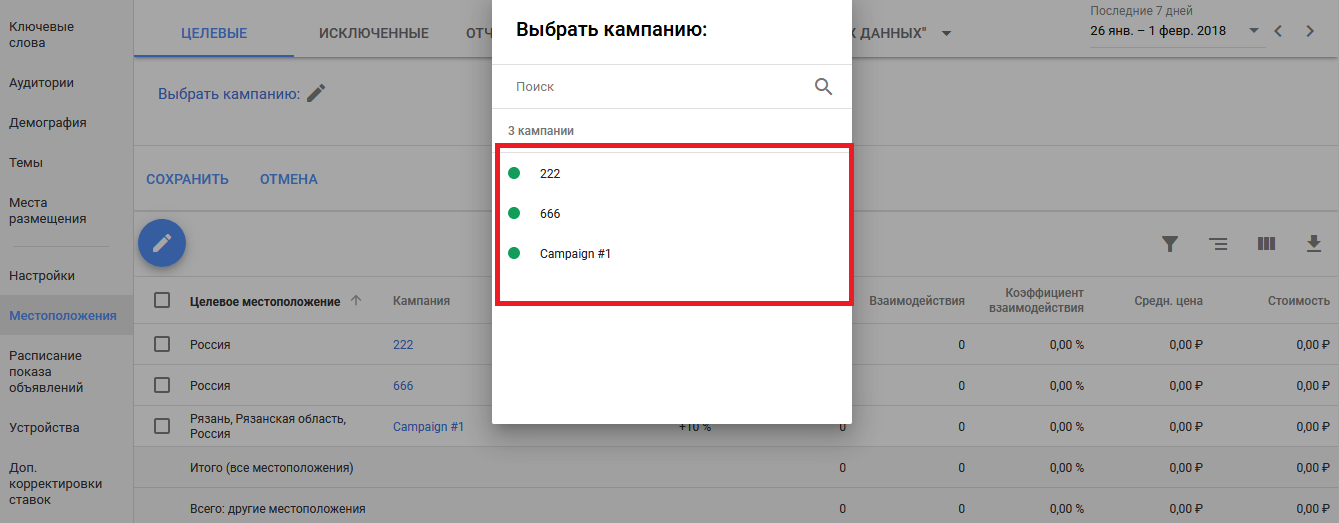Toggle the select-all header checkbox
The width and height of the screenshot is (1339, 523).
pyautogui.click(x=162, y=300)
